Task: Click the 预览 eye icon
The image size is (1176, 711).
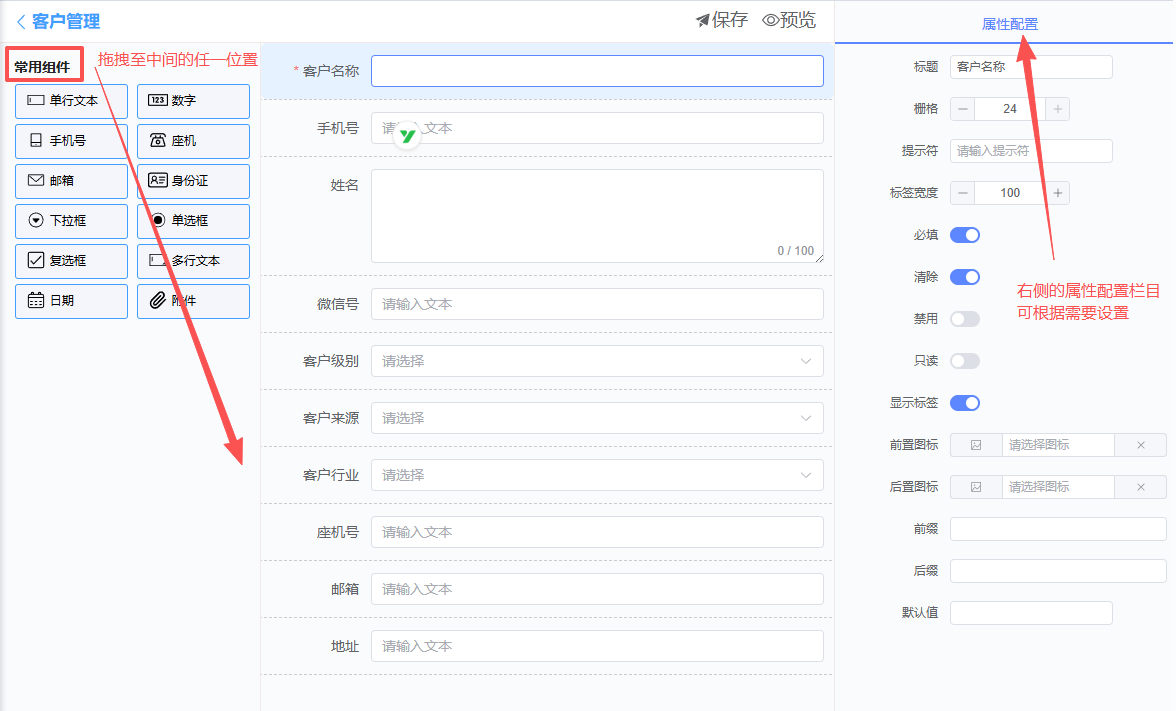Action: pos(770,20)
